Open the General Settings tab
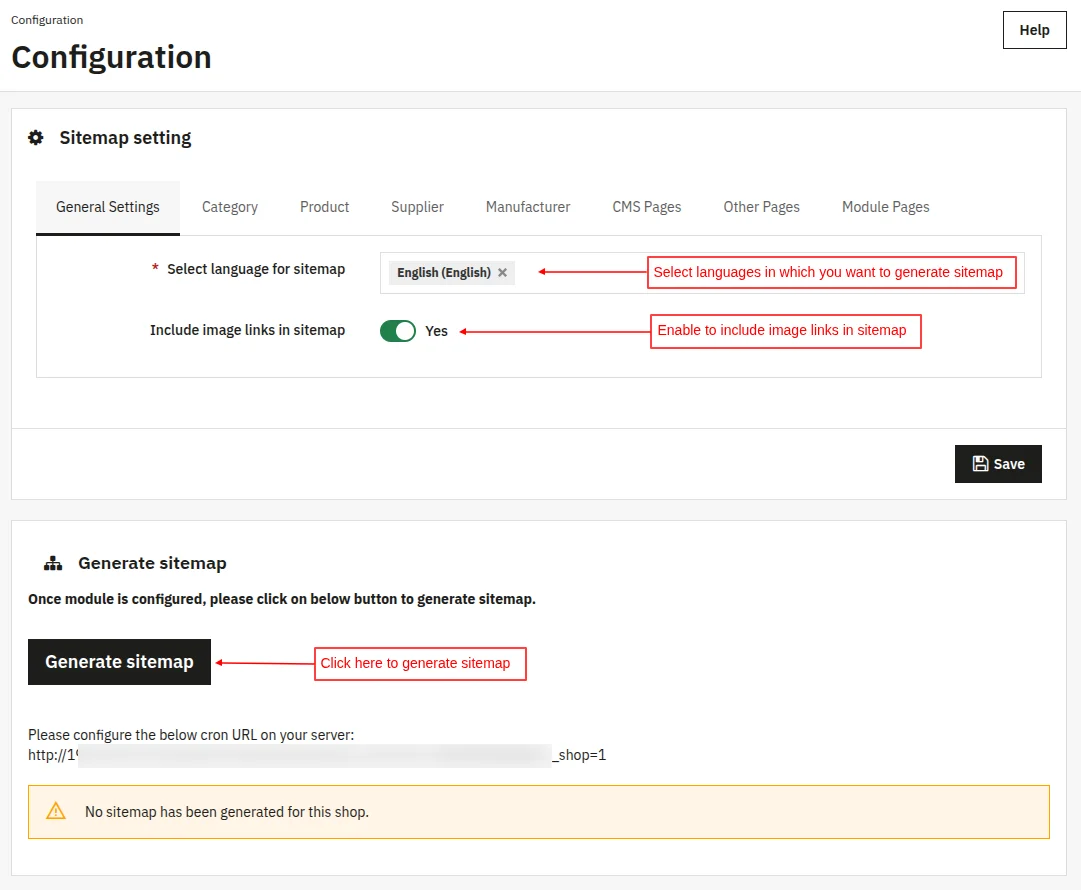Screen dimensions: 1081x890 point(108,208)
